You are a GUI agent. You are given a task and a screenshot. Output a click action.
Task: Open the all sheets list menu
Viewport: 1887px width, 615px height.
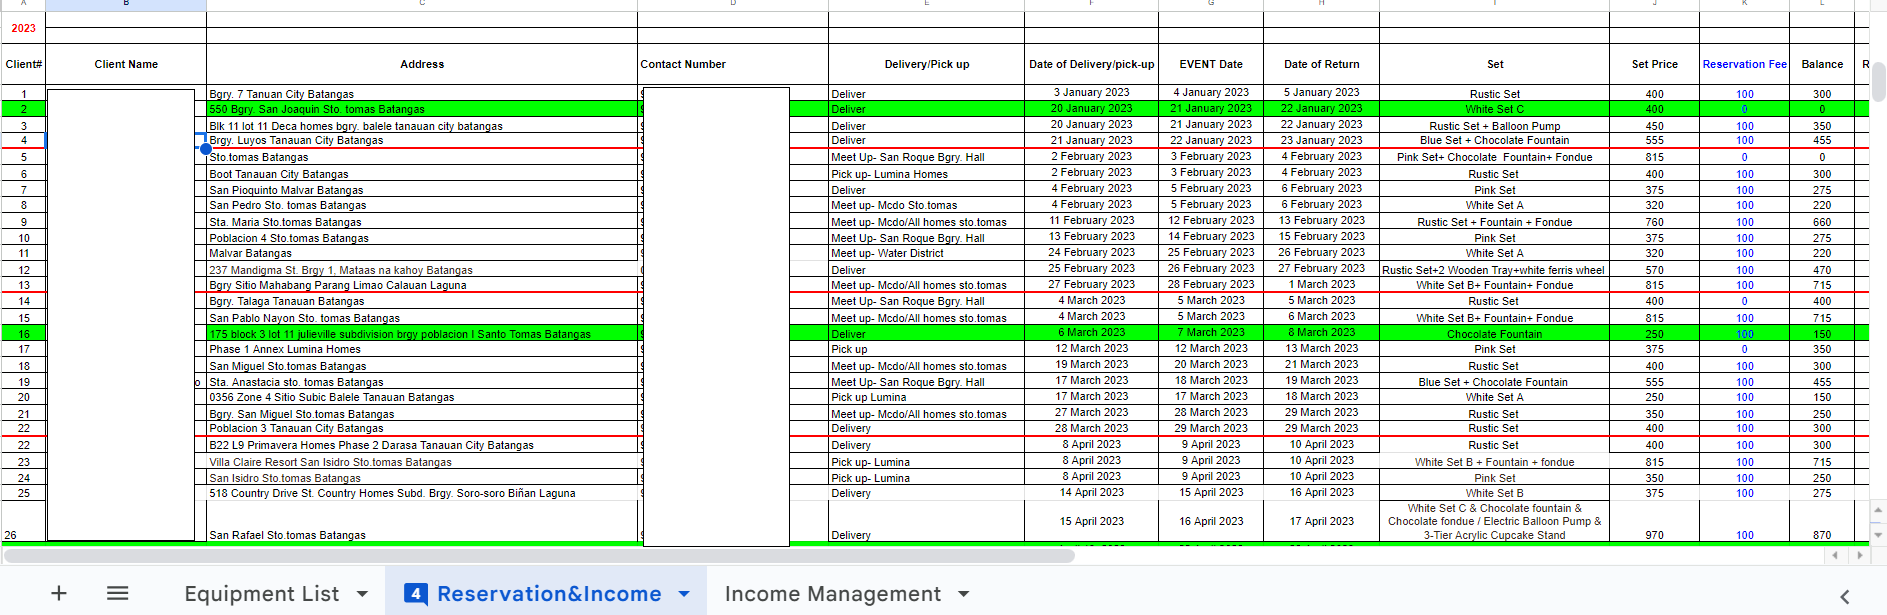(x=118, y=593)
